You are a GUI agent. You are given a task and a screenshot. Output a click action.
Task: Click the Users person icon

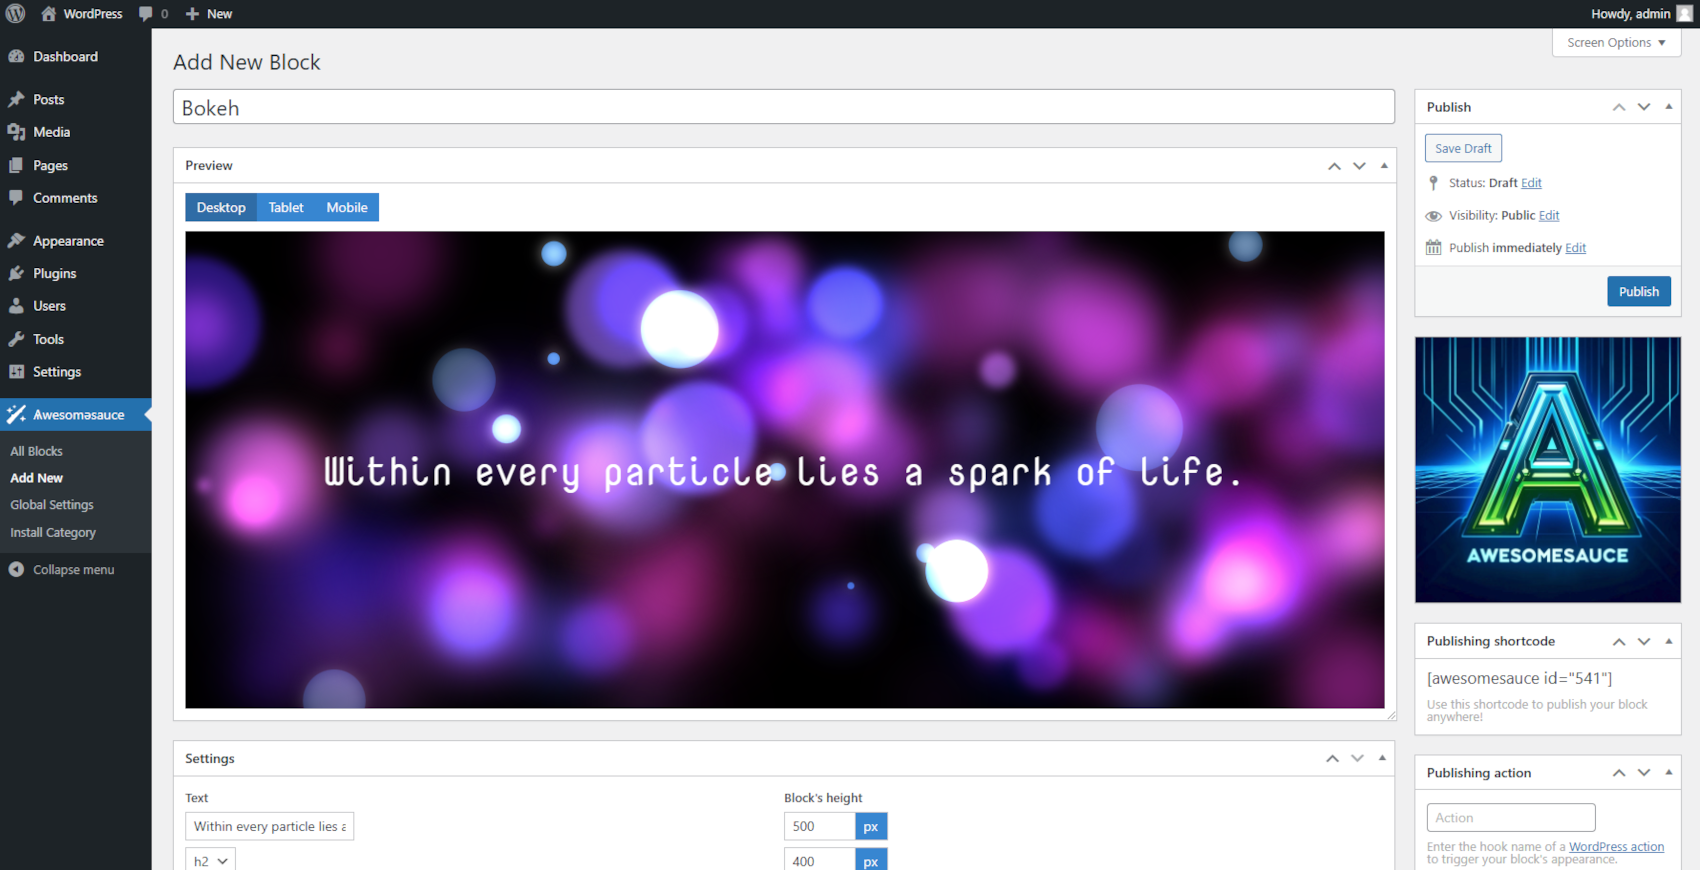[16, 306]
